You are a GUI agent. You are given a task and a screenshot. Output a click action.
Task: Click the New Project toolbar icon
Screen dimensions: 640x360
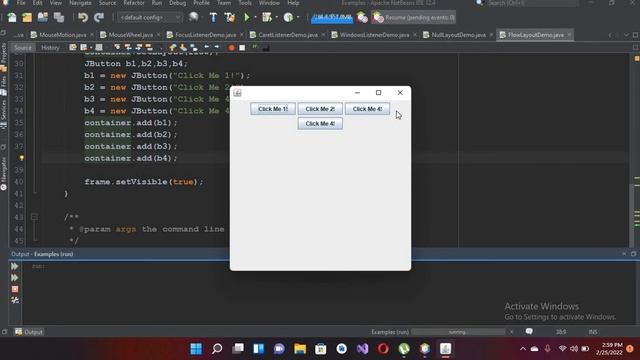coord(27,17)
